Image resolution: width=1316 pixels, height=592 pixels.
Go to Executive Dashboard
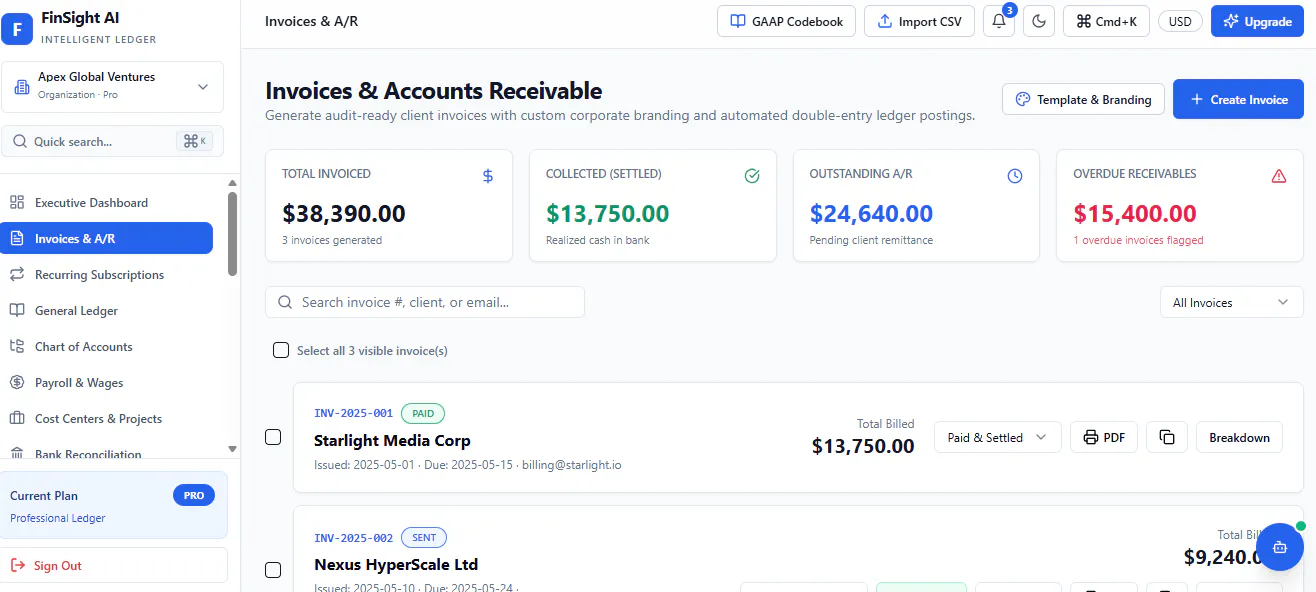(107, 203)
